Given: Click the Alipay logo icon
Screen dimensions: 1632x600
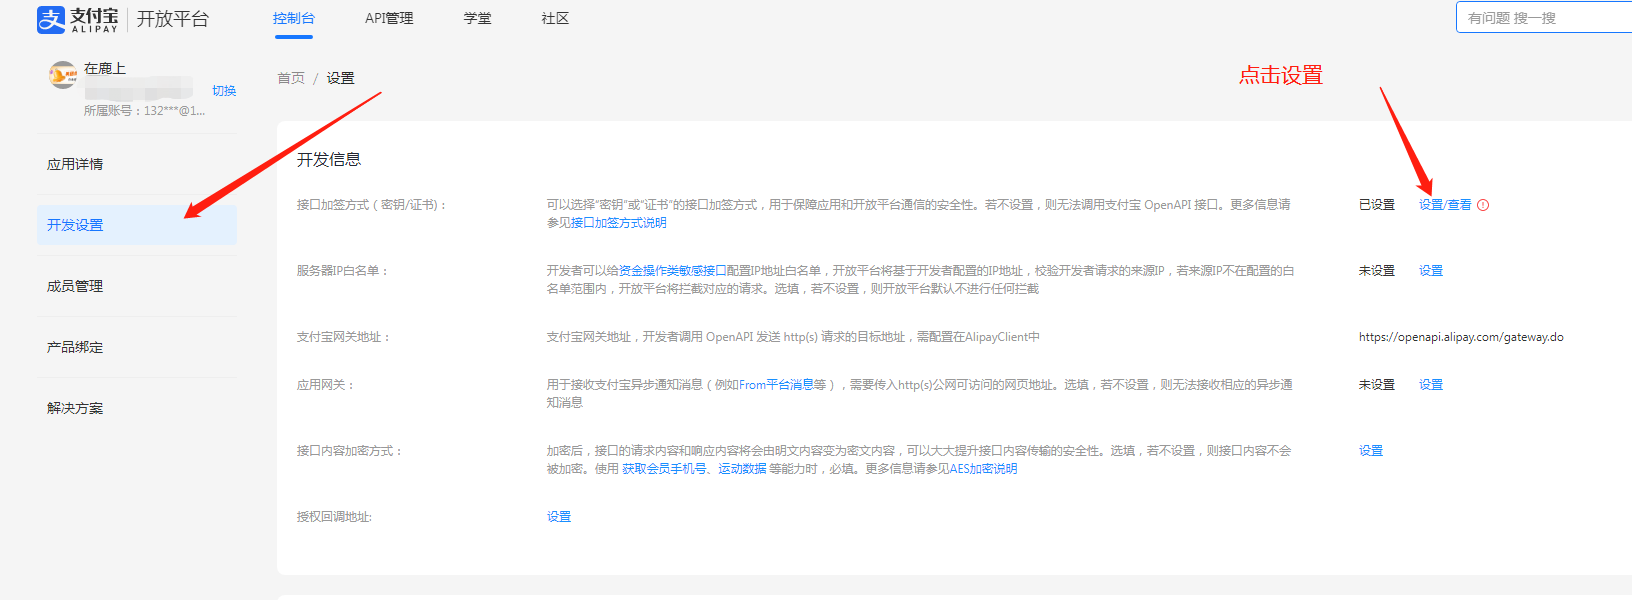Looking at the screenshot, I should (51, 19).
